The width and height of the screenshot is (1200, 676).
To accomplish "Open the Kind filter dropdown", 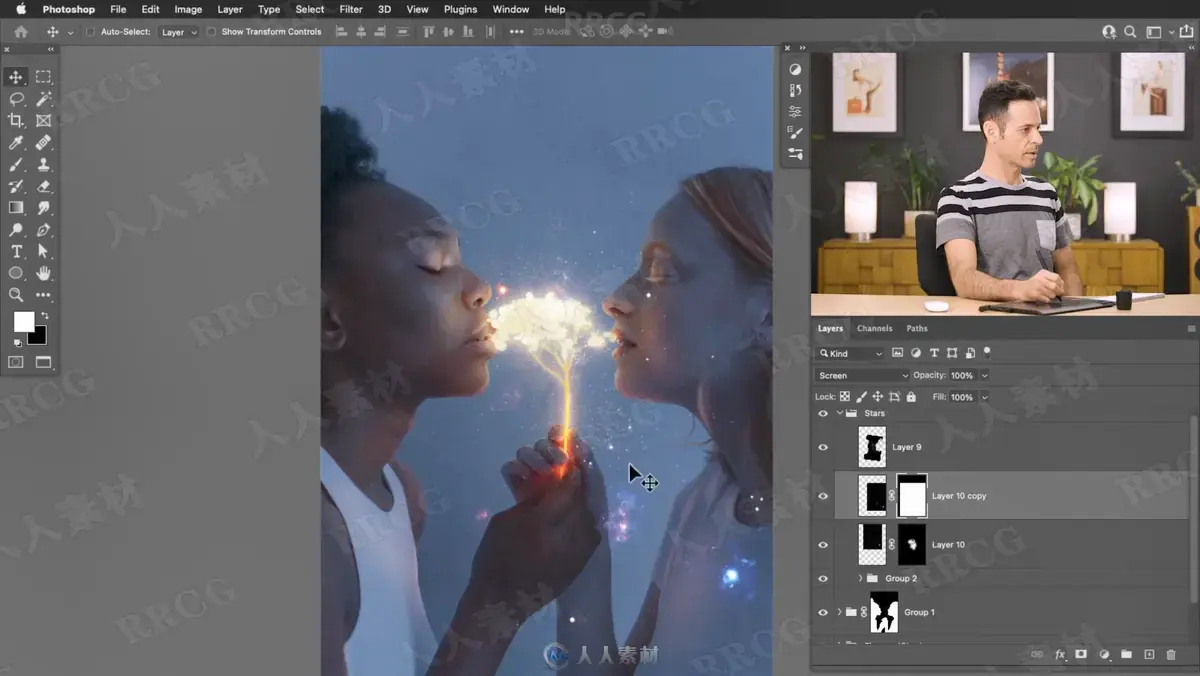I will point(850,353).
